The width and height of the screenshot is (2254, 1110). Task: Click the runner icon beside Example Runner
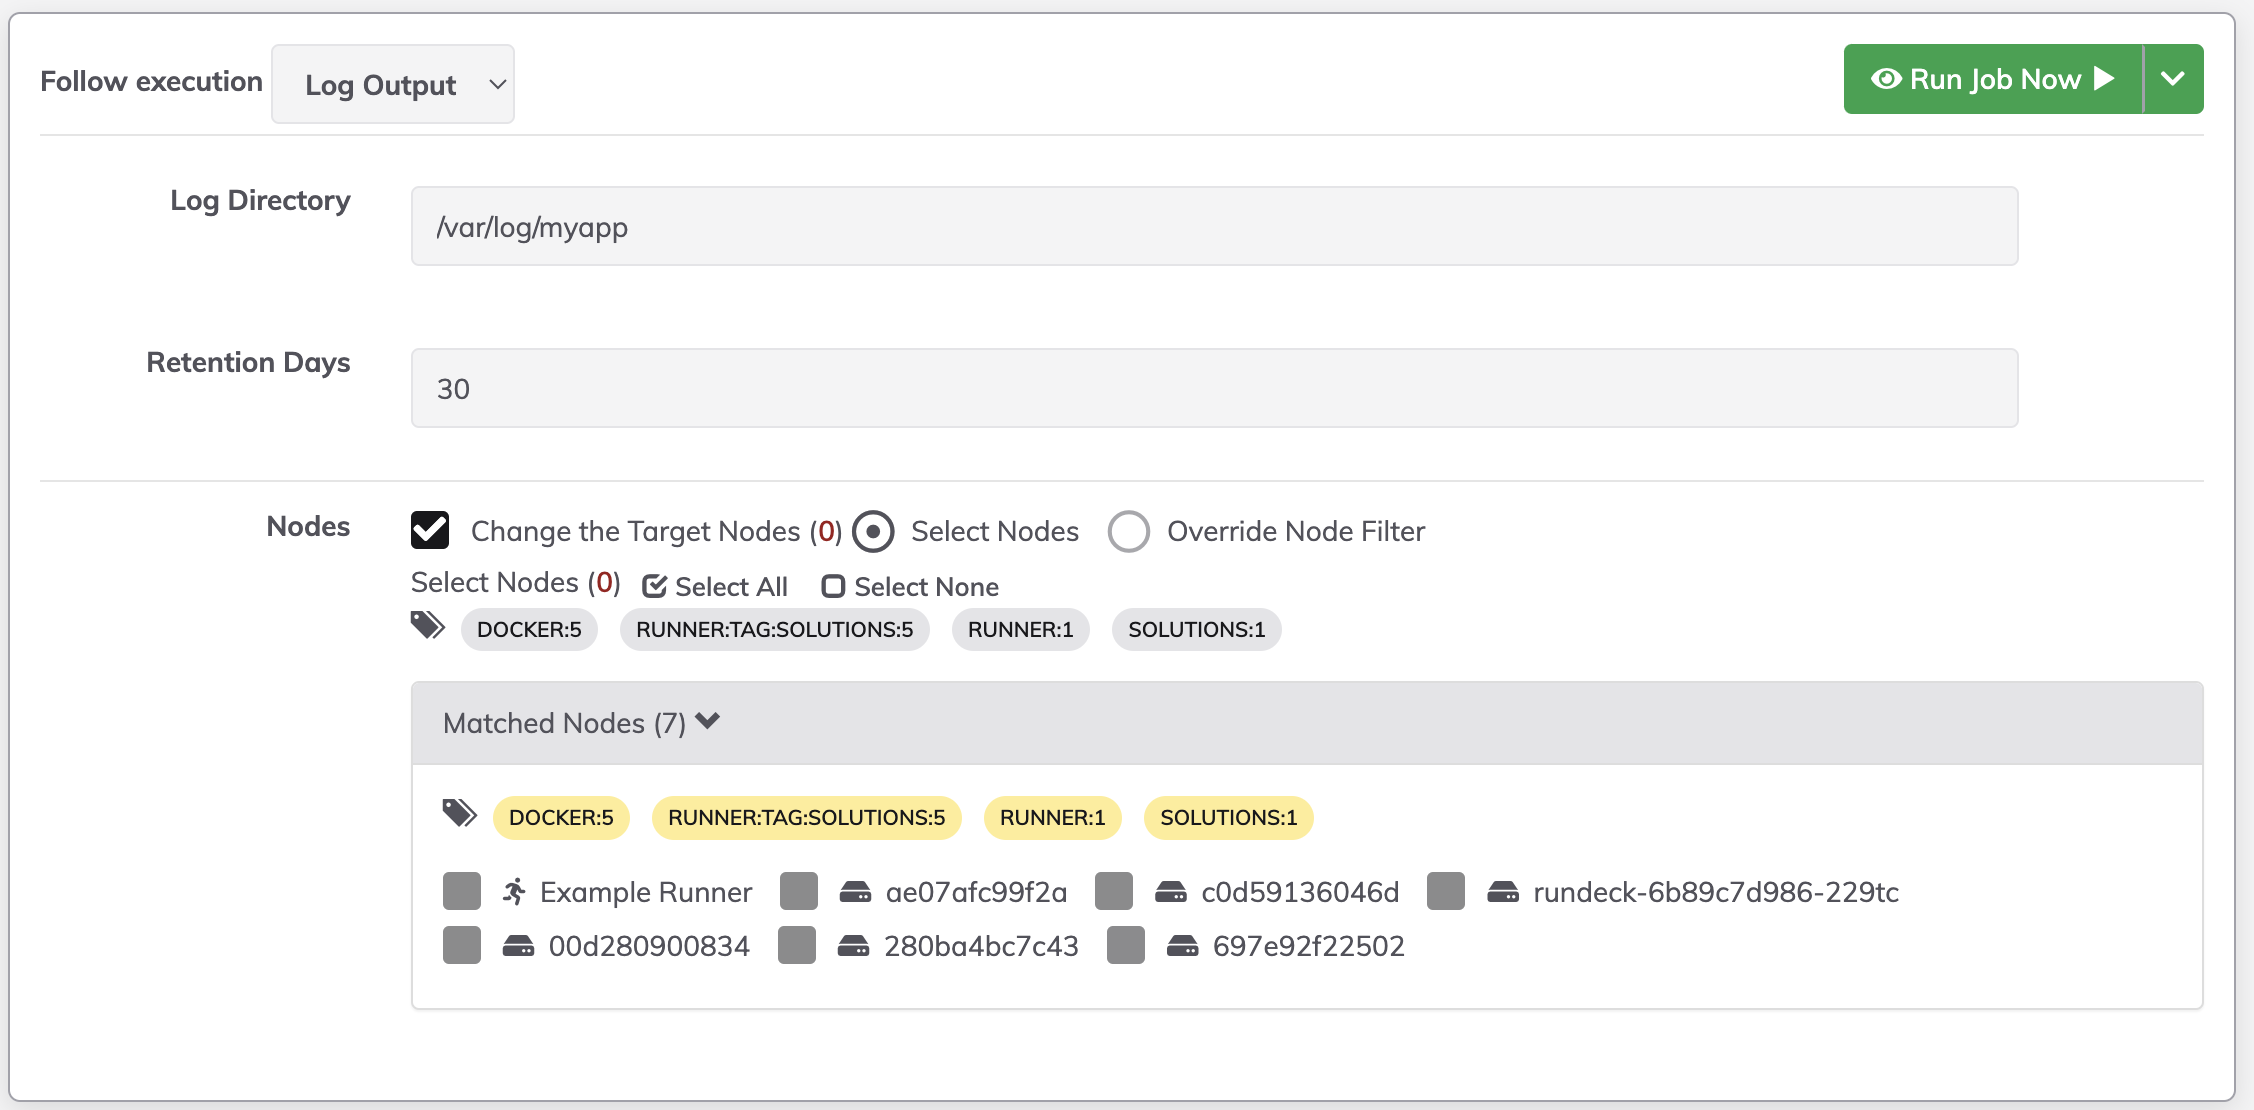pos(514,891)
